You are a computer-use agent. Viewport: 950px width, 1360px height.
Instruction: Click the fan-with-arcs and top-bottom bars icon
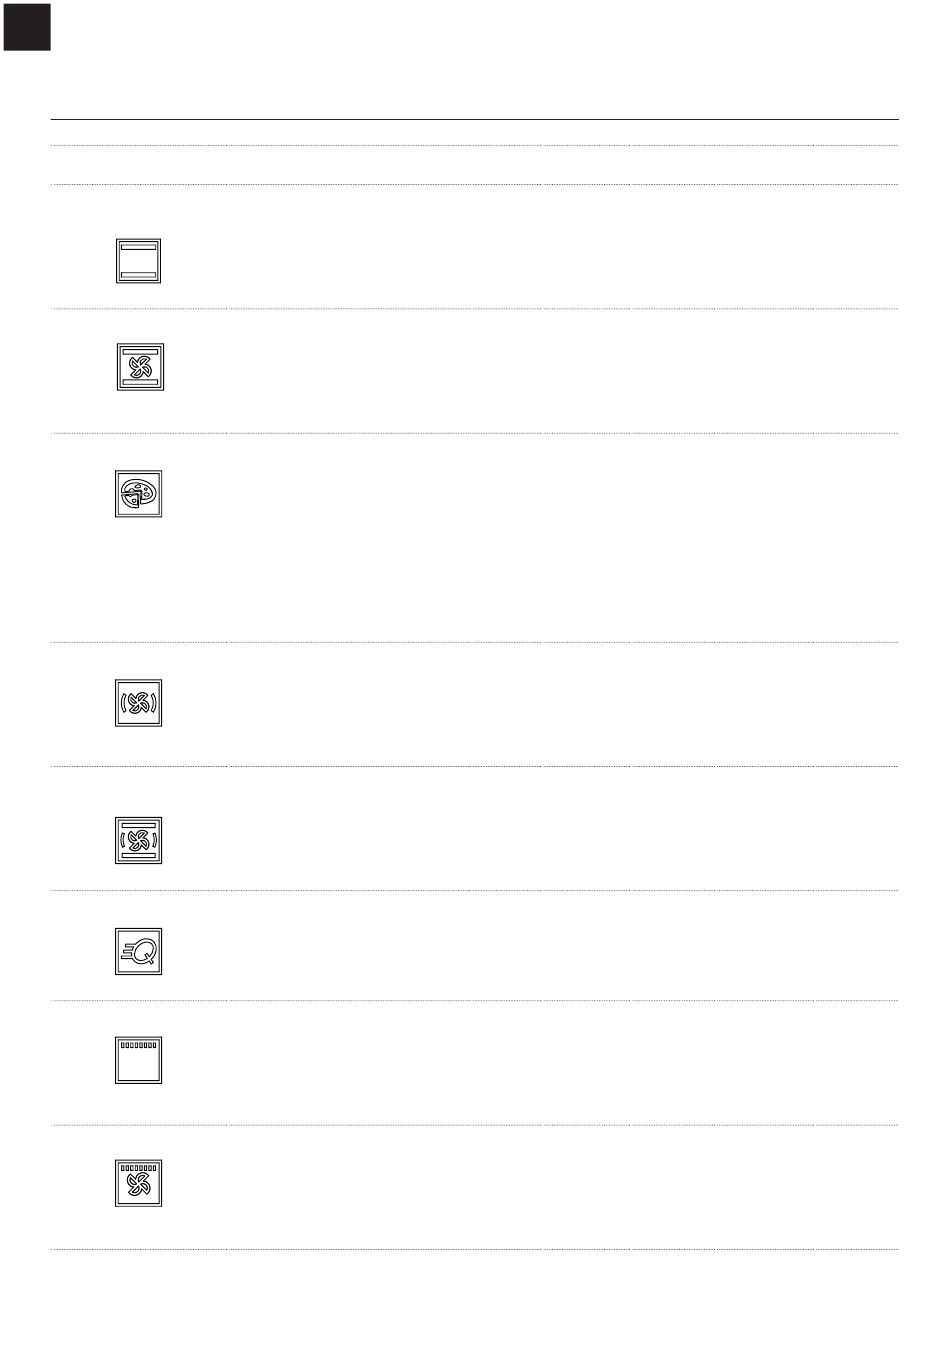pyautogui.click(x=138, y=840)
